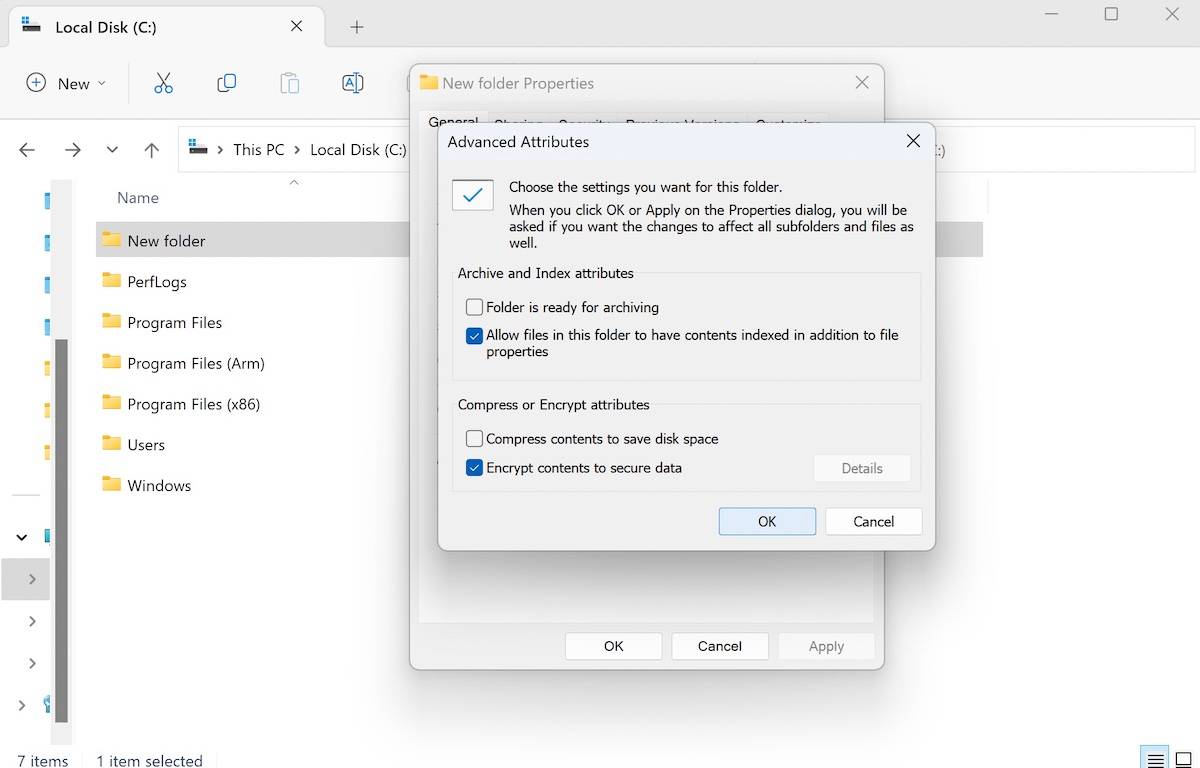Go back with the left arrow

[x=27, y=150]
